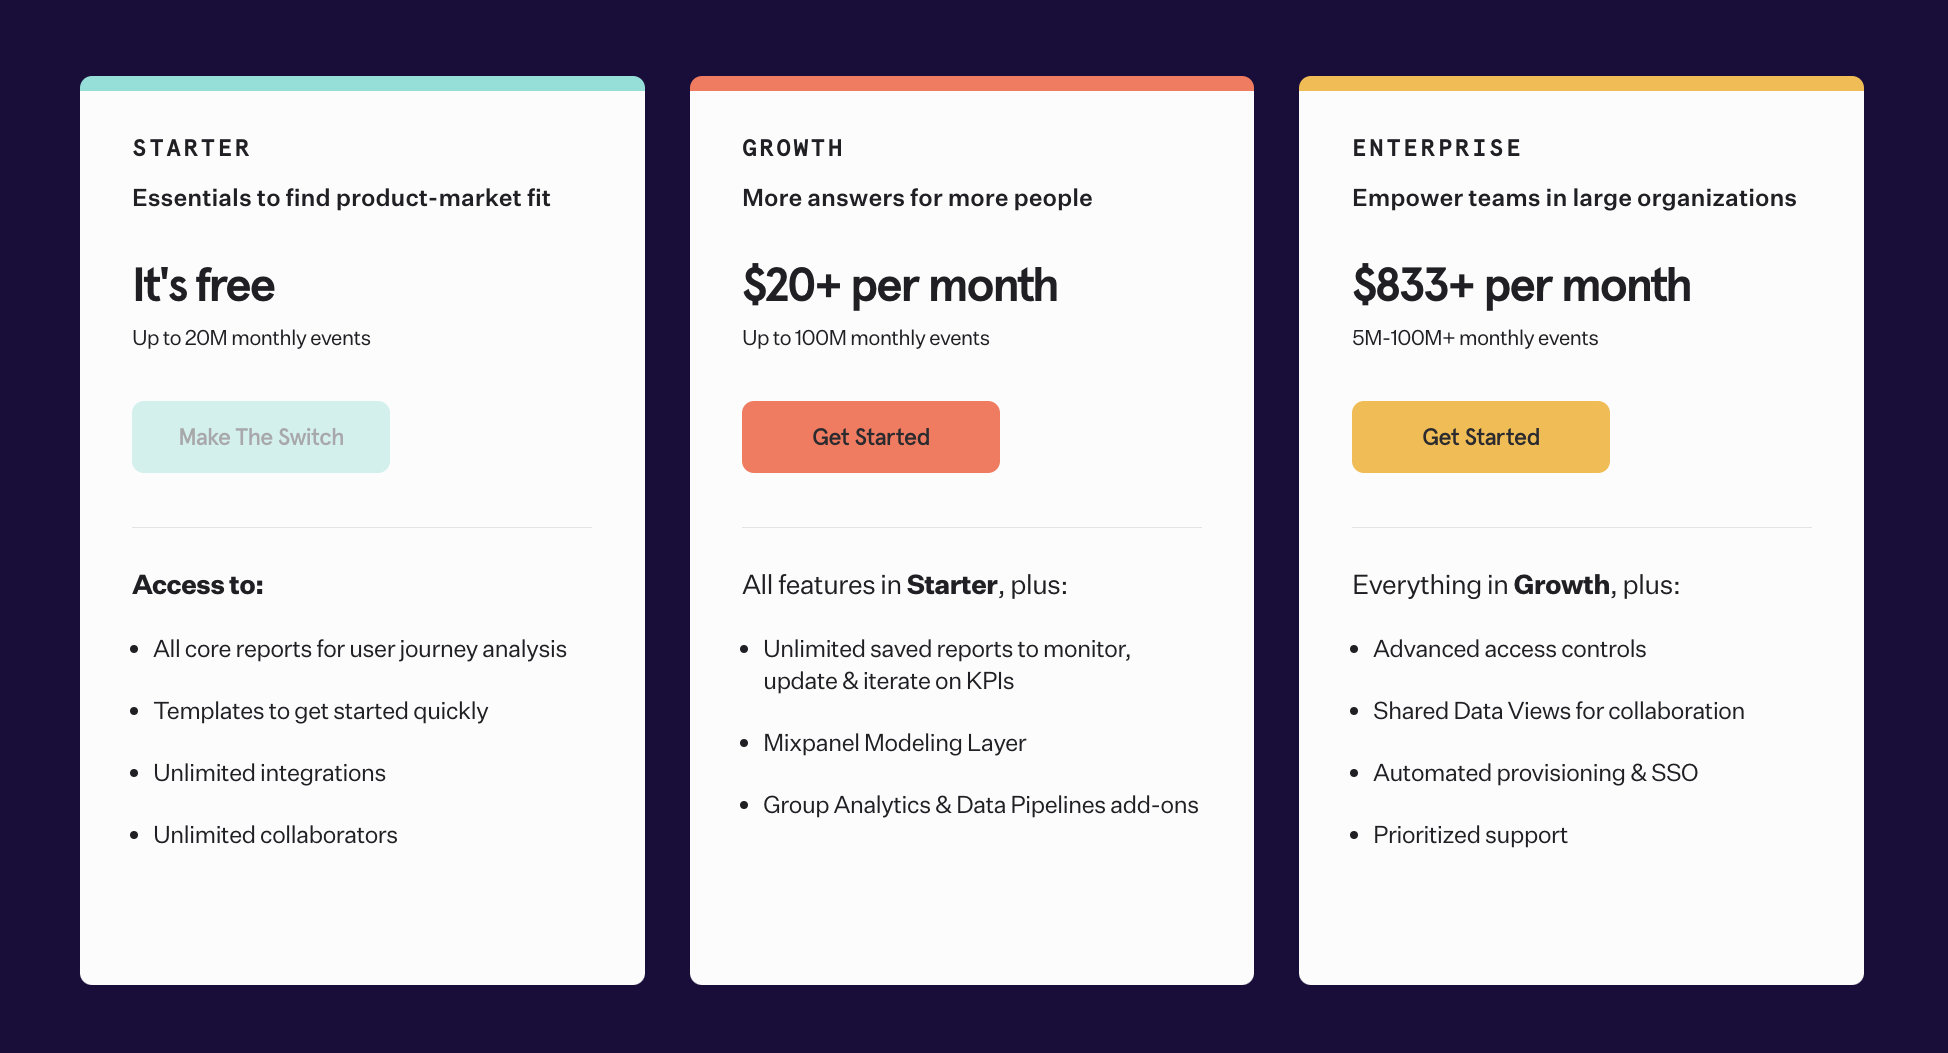Click "Group Analytics & Data Pipelines add-ons"

(x=980, y=805)
